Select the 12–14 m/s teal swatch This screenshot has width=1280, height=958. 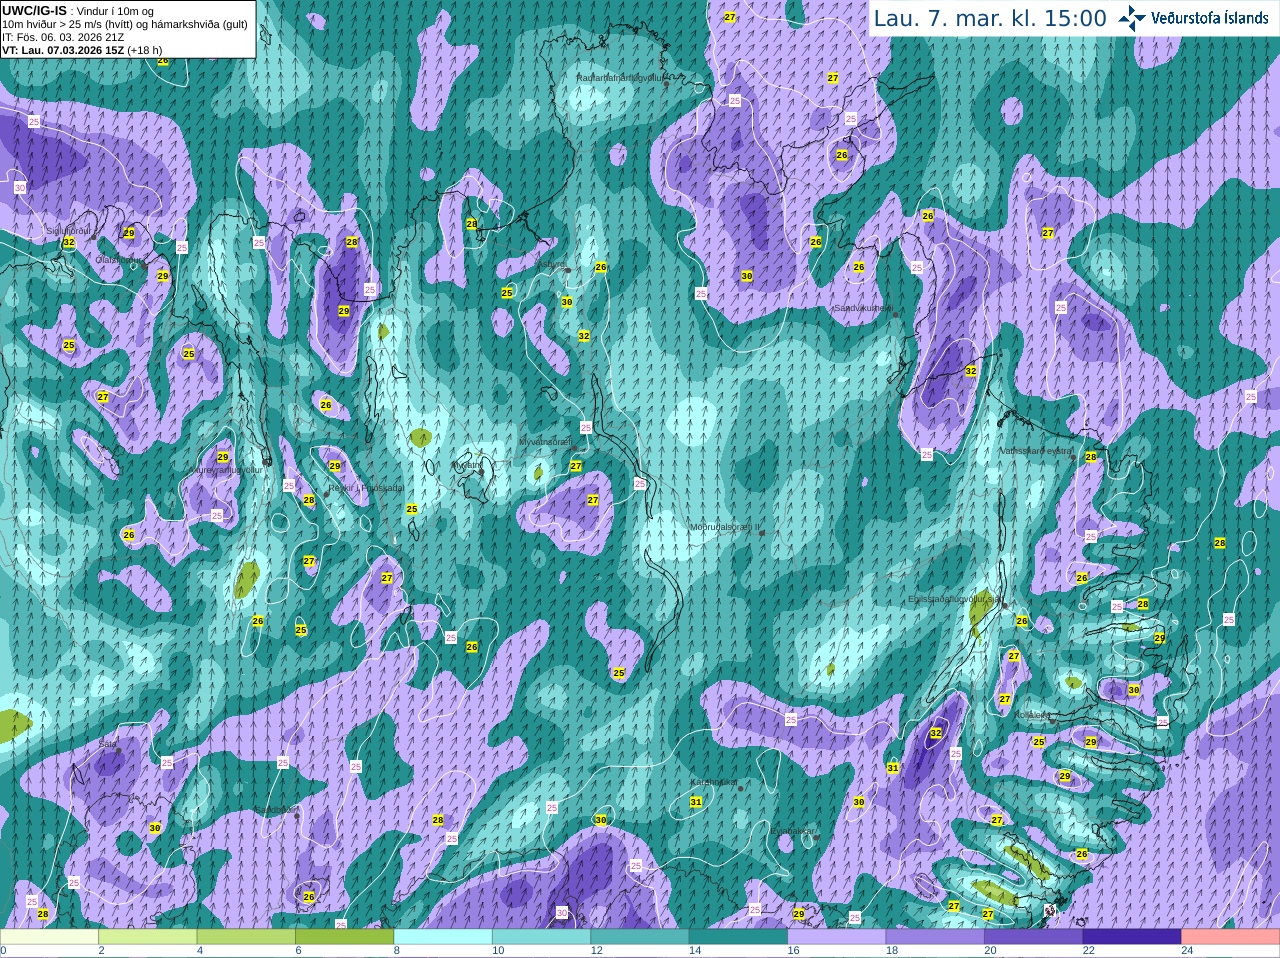coord(640,937)
